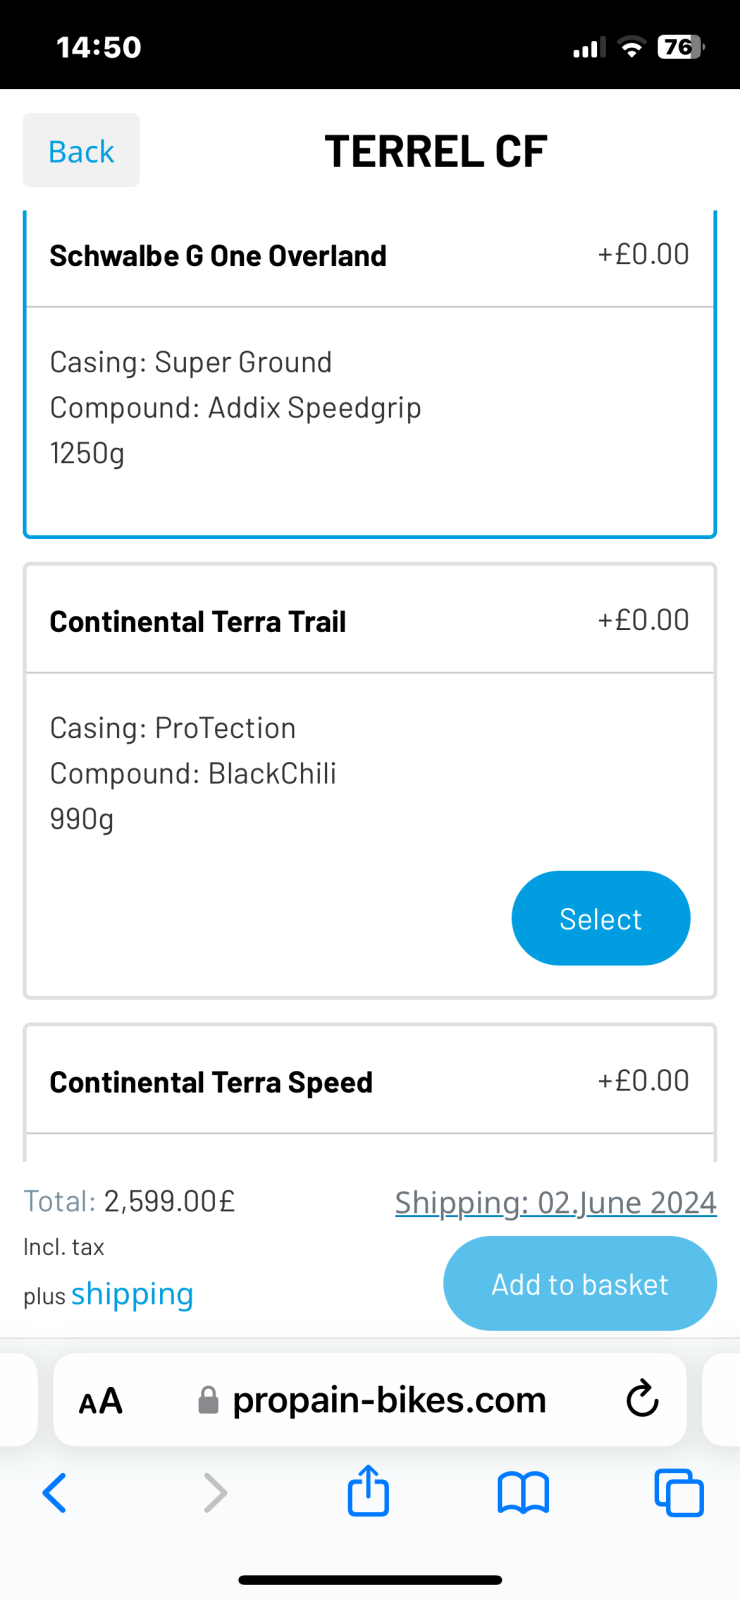Screen dimensions: 740x1600
Task: Tap the Safari forward arrow icon
Action: (x=215, y=1493)
